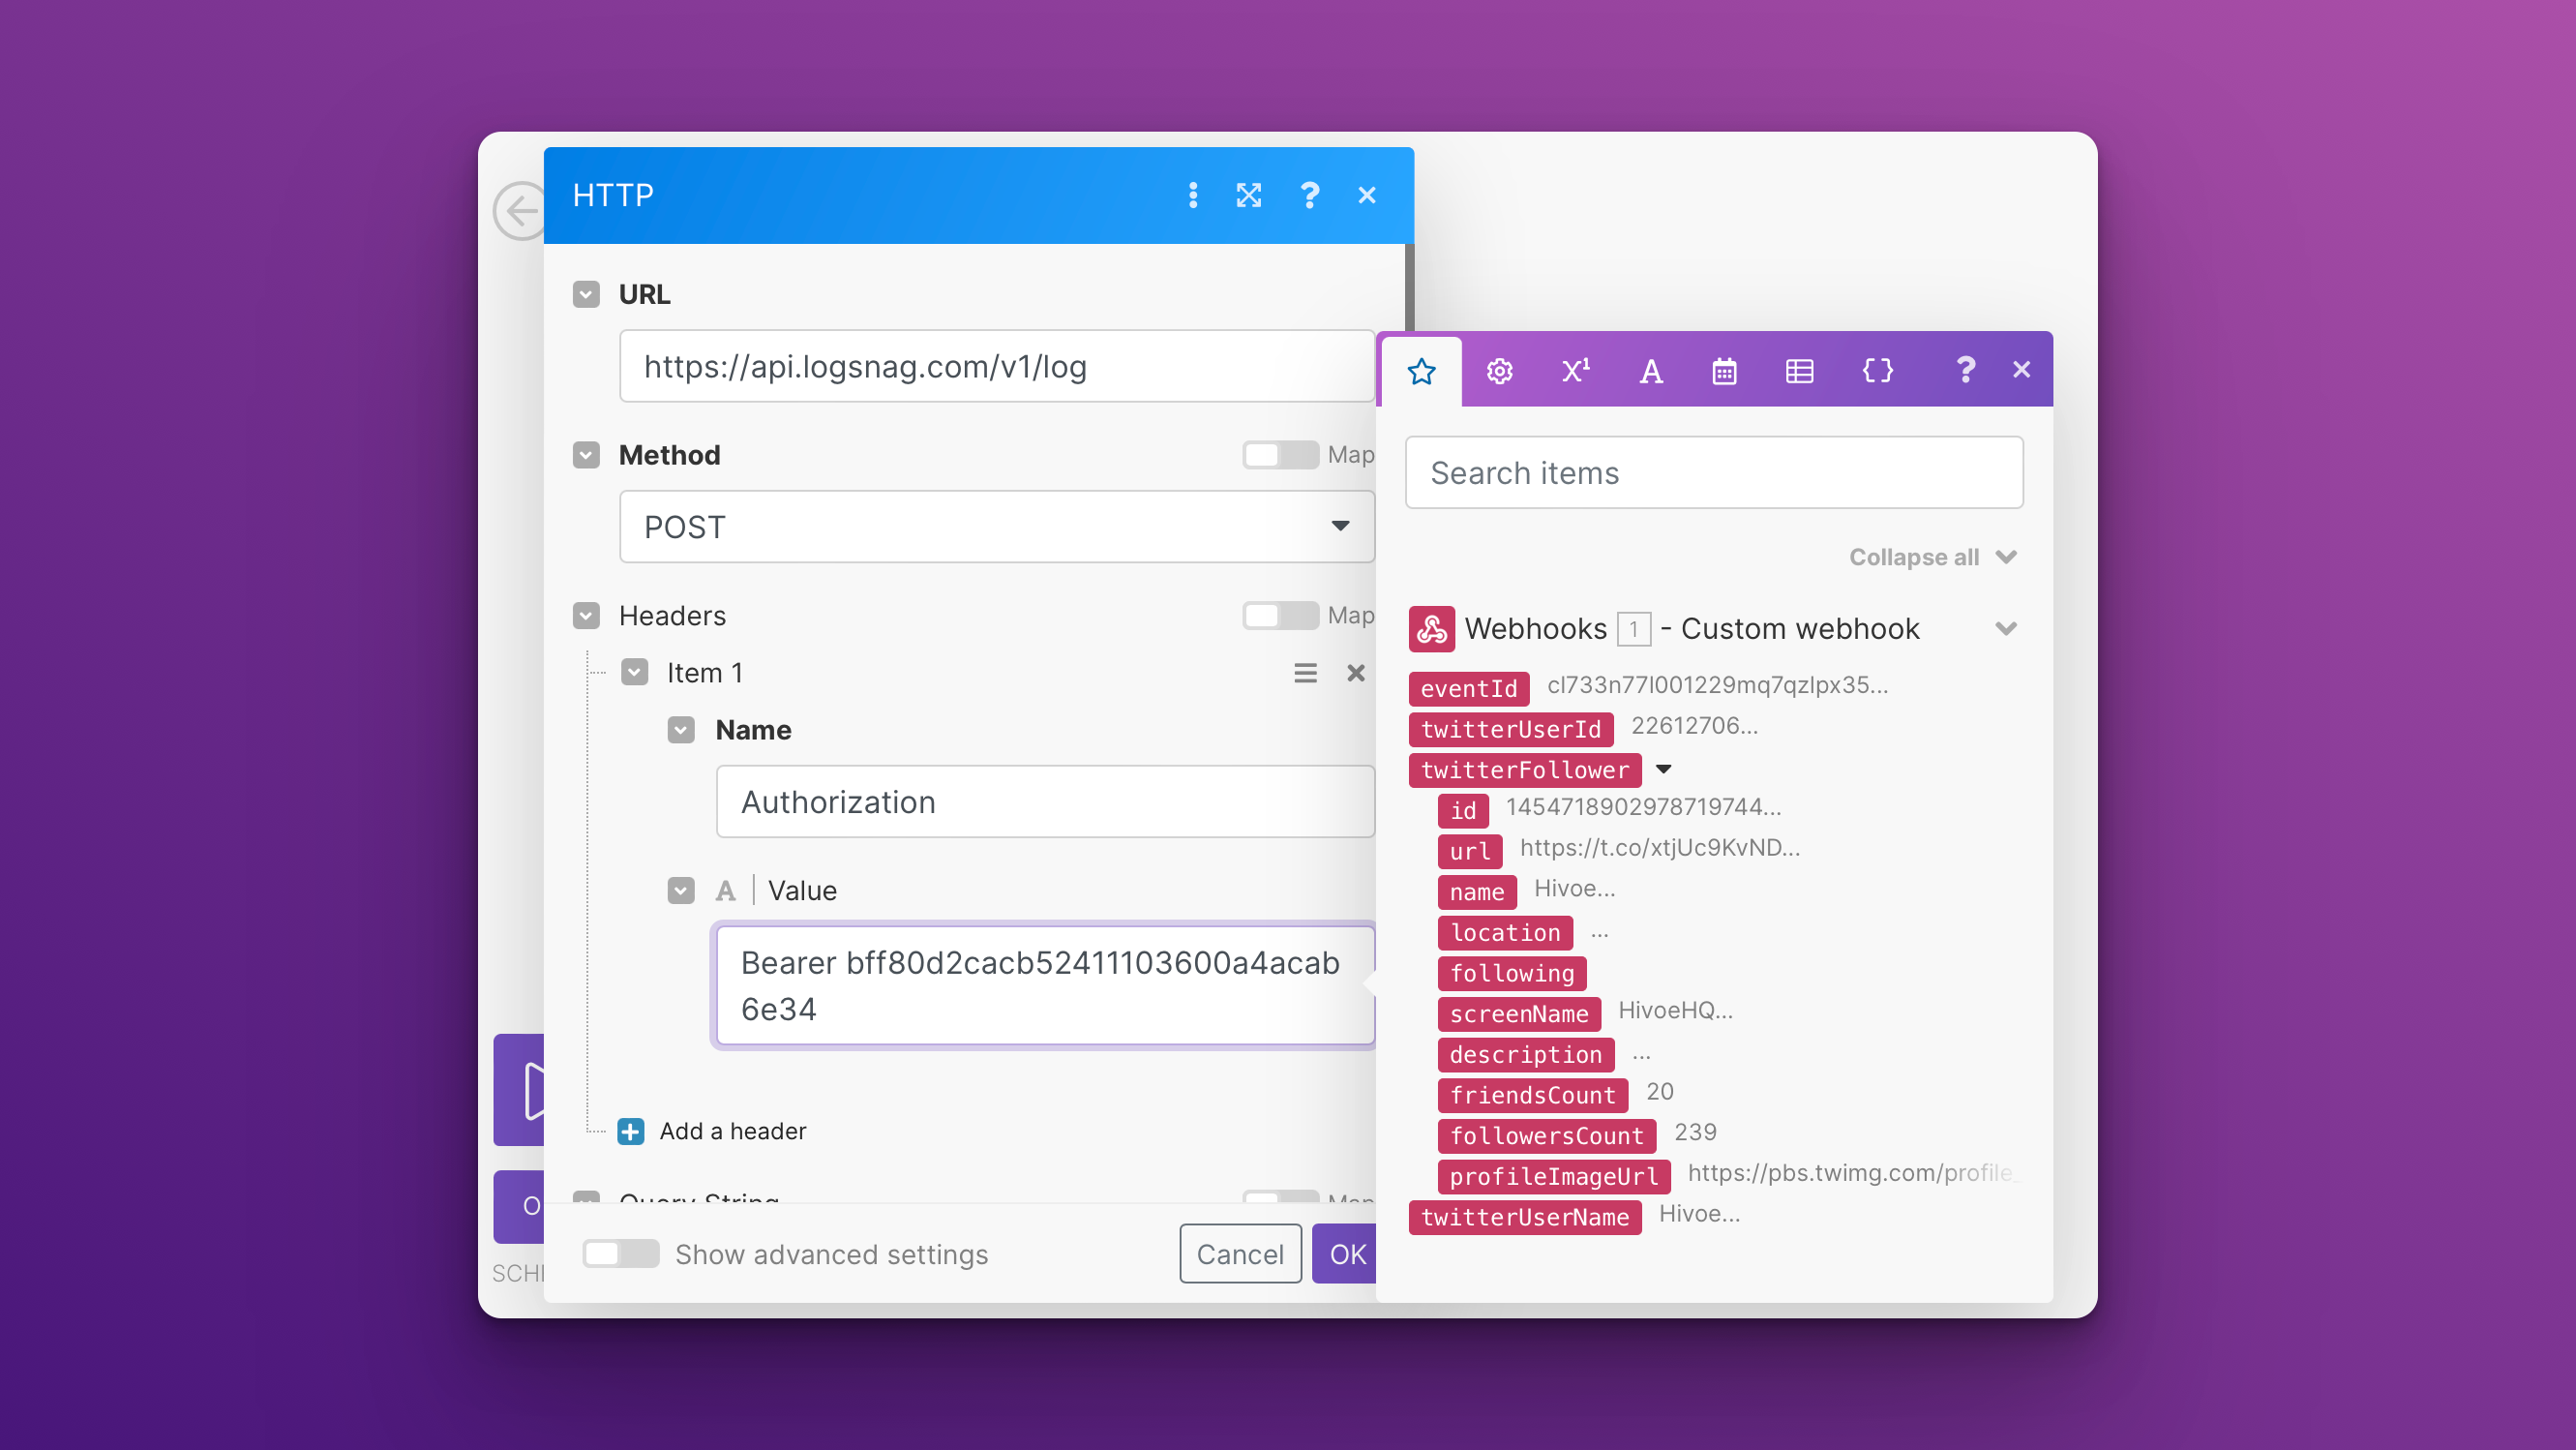Toggle the Headers Map switch
Image resolution: width=2576 pixels, height=1450 pixels.
tap(1279, 615)
